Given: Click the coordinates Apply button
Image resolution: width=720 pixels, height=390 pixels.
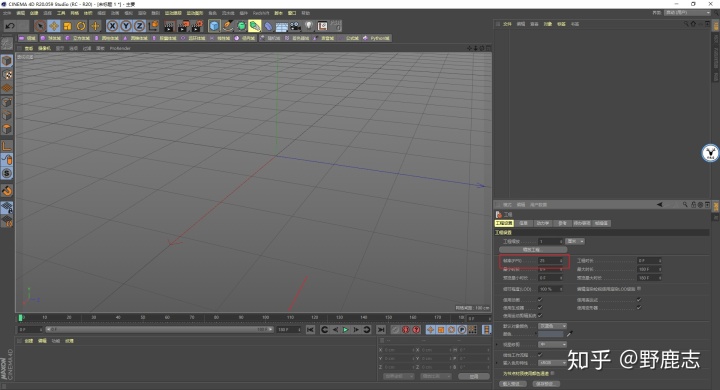Looking at the screenshot, I should pos(474,376).
